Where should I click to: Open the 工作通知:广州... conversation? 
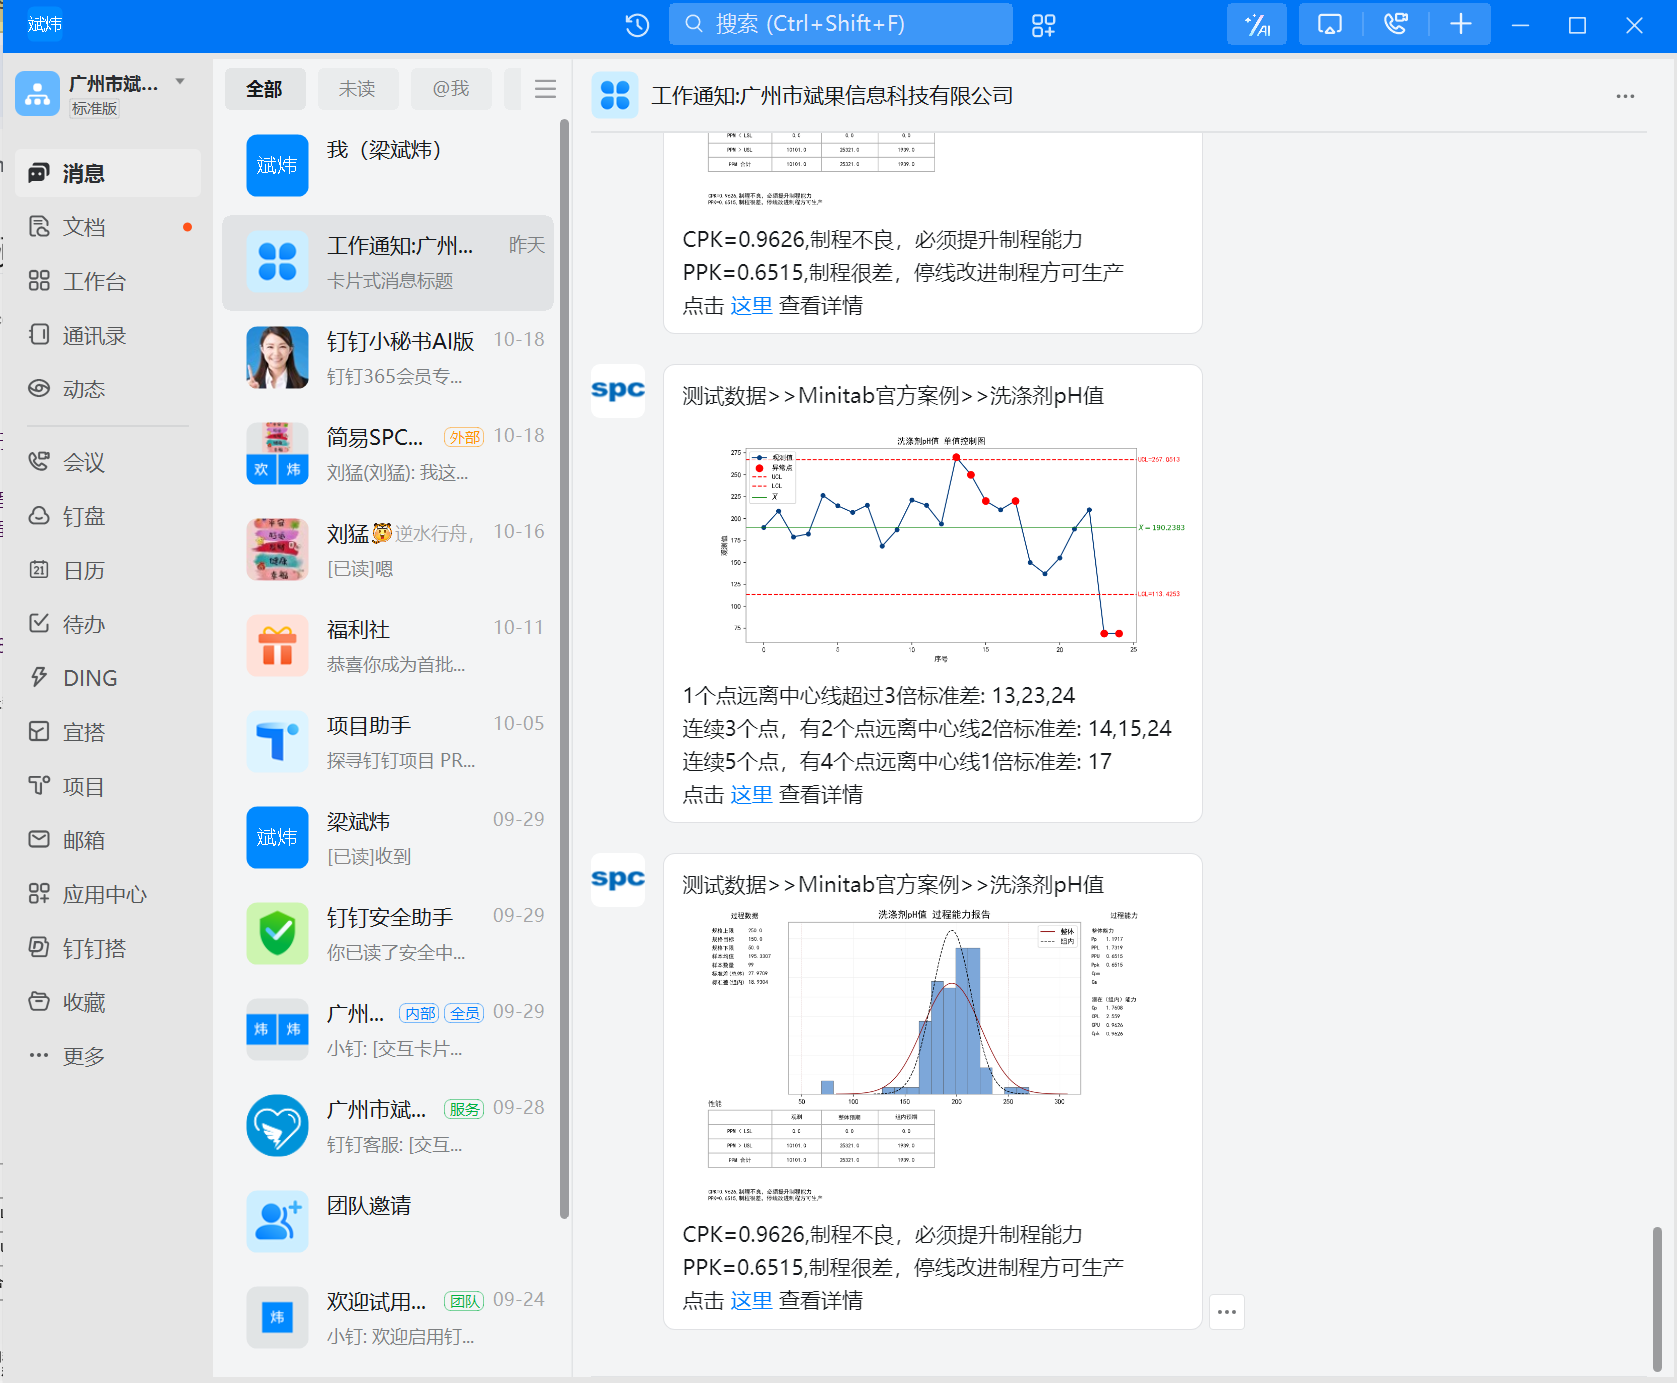[388, 263]
